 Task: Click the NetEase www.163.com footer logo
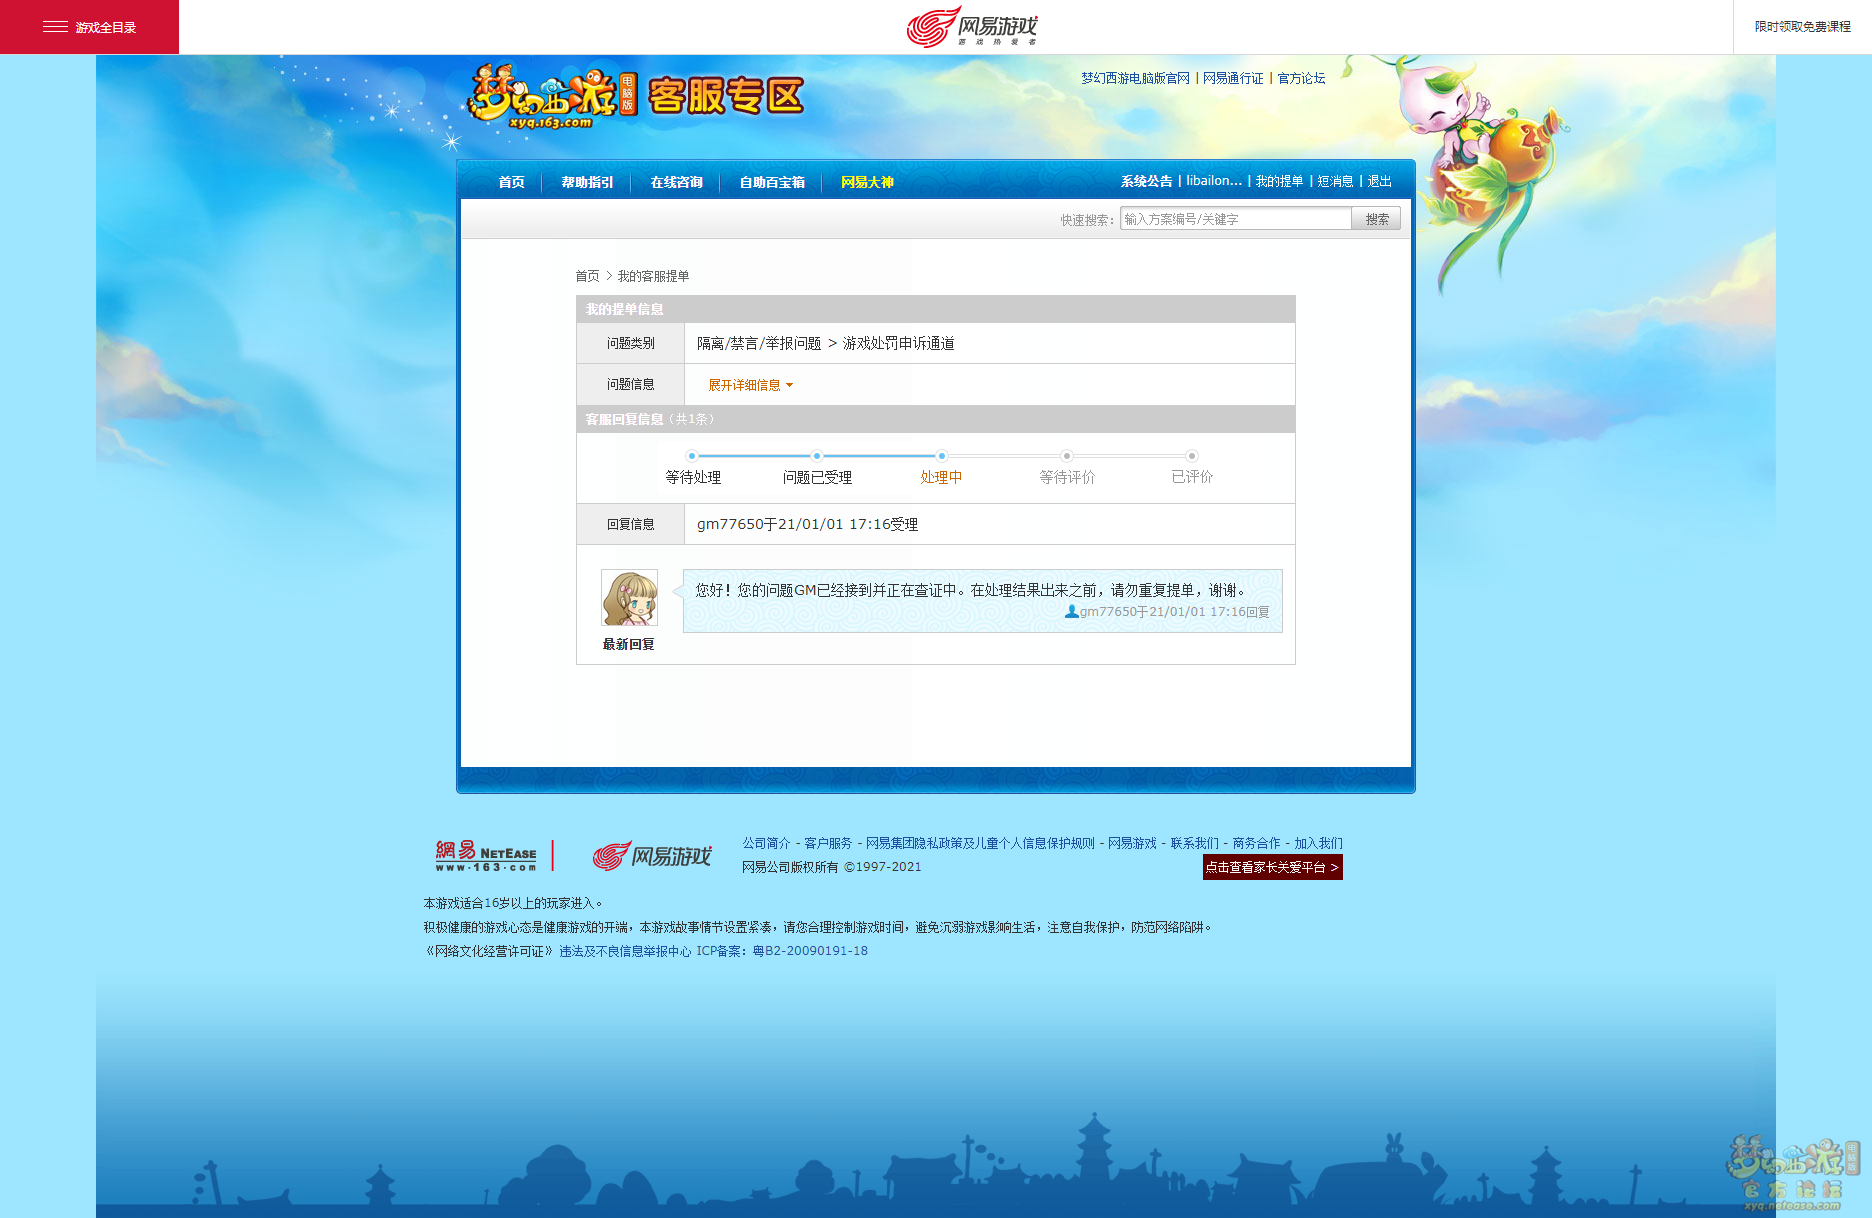pos(486,856)
